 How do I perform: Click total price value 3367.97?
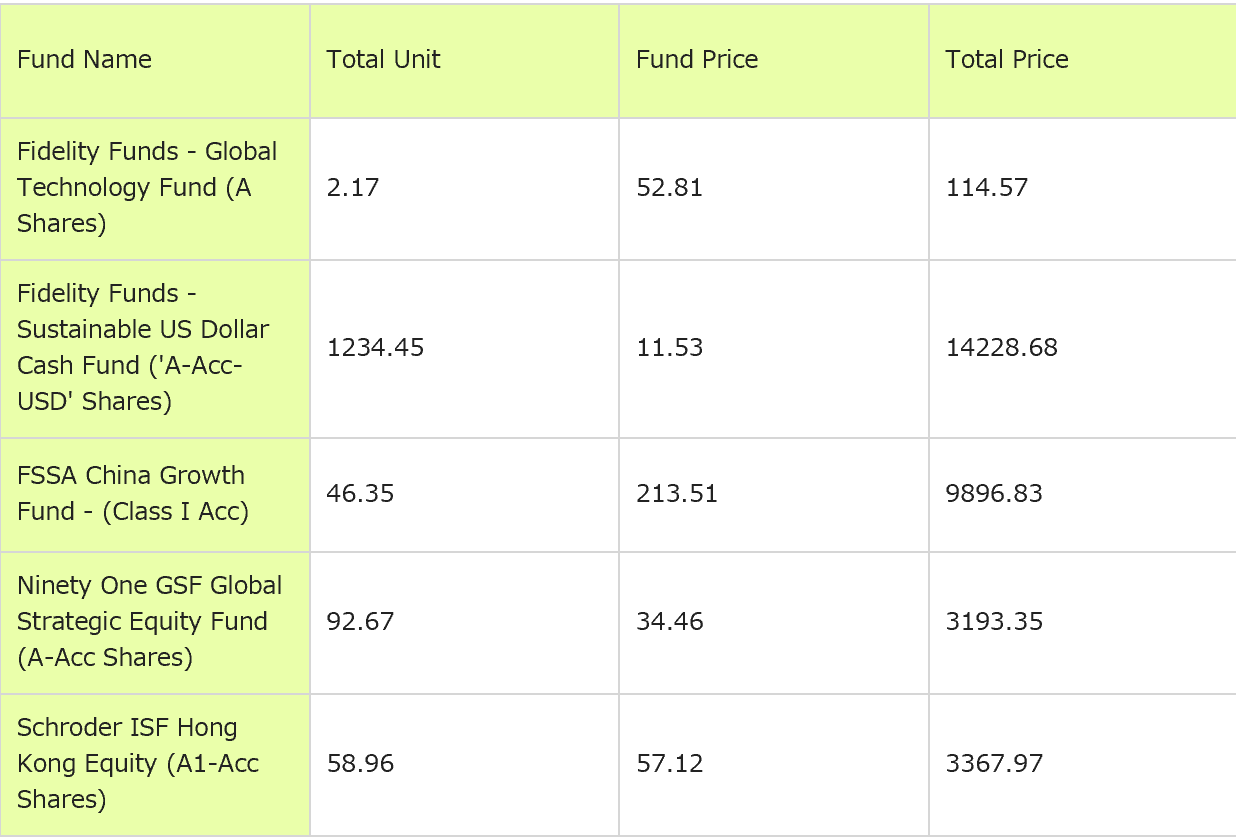(x=994, y=764)
